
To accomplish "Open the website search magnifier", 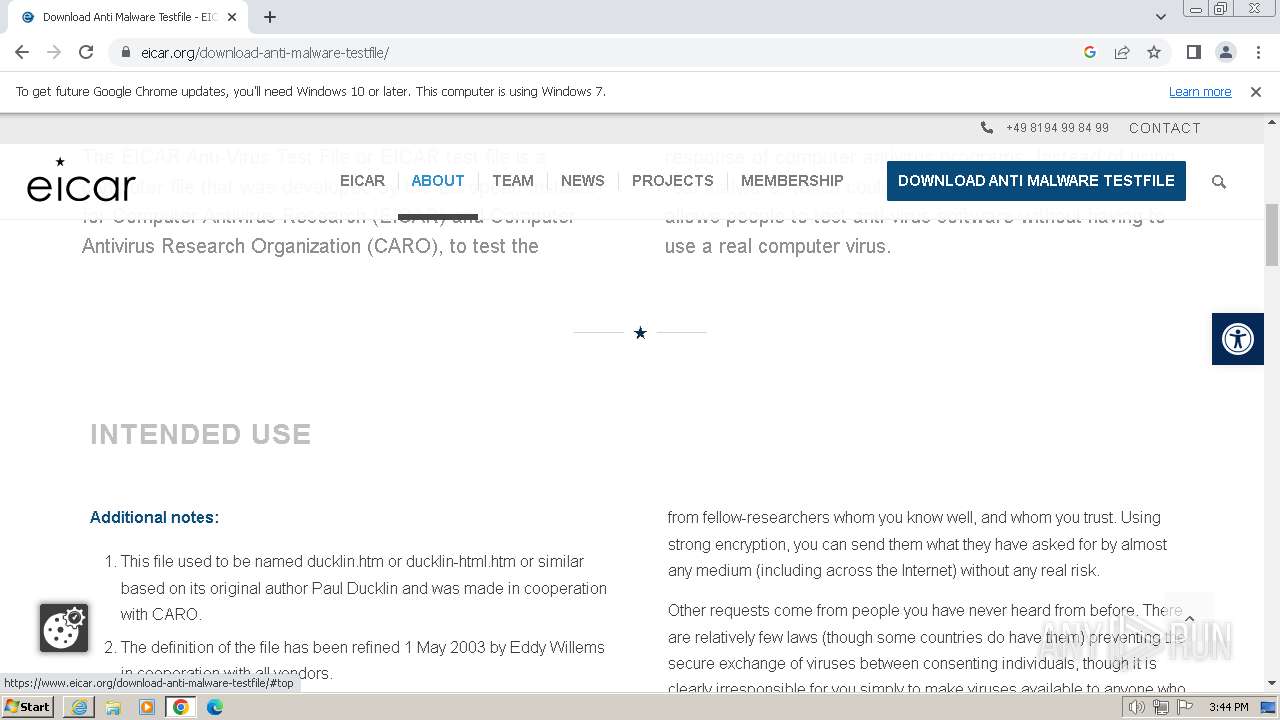I will point(1218,182).
